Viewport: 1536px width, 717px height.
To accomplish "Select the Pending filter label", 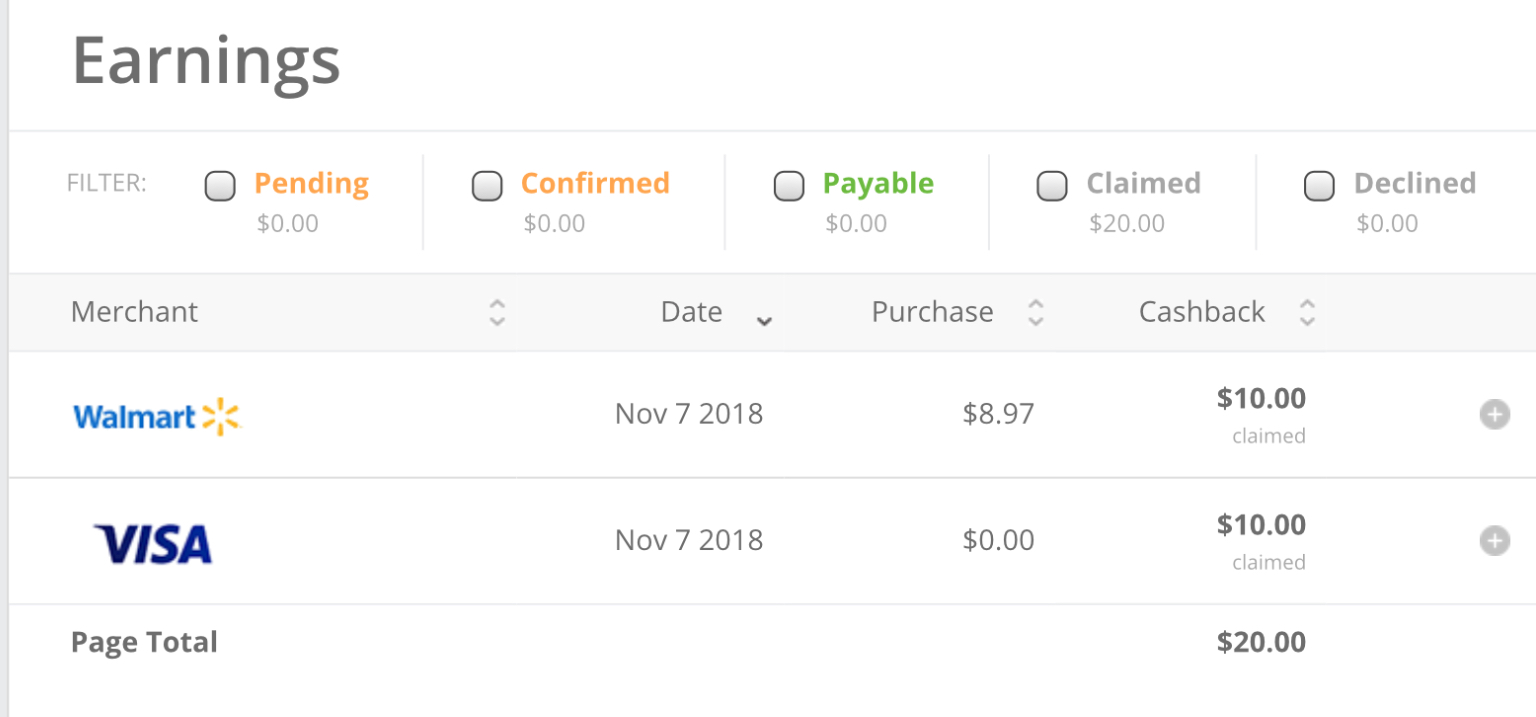I will click(311, 184).
